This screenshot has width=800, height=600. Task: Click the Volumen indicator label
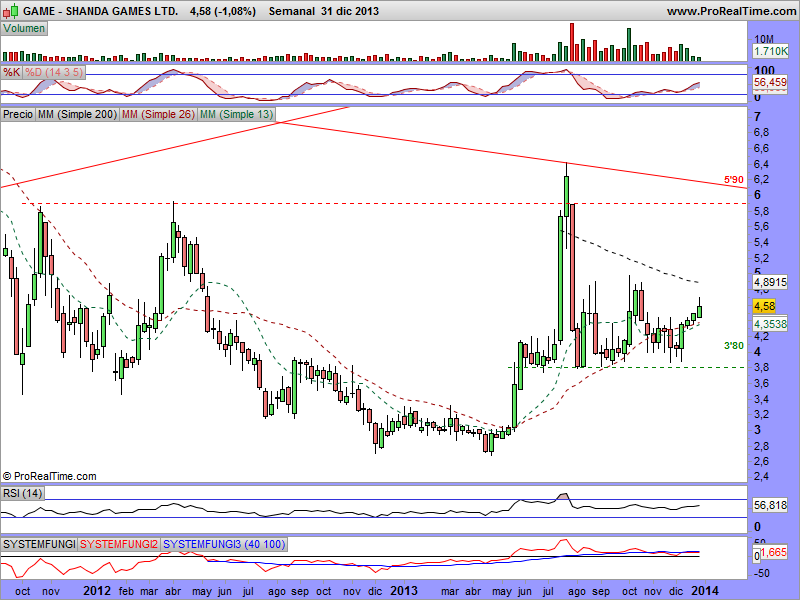pos(24,29)
